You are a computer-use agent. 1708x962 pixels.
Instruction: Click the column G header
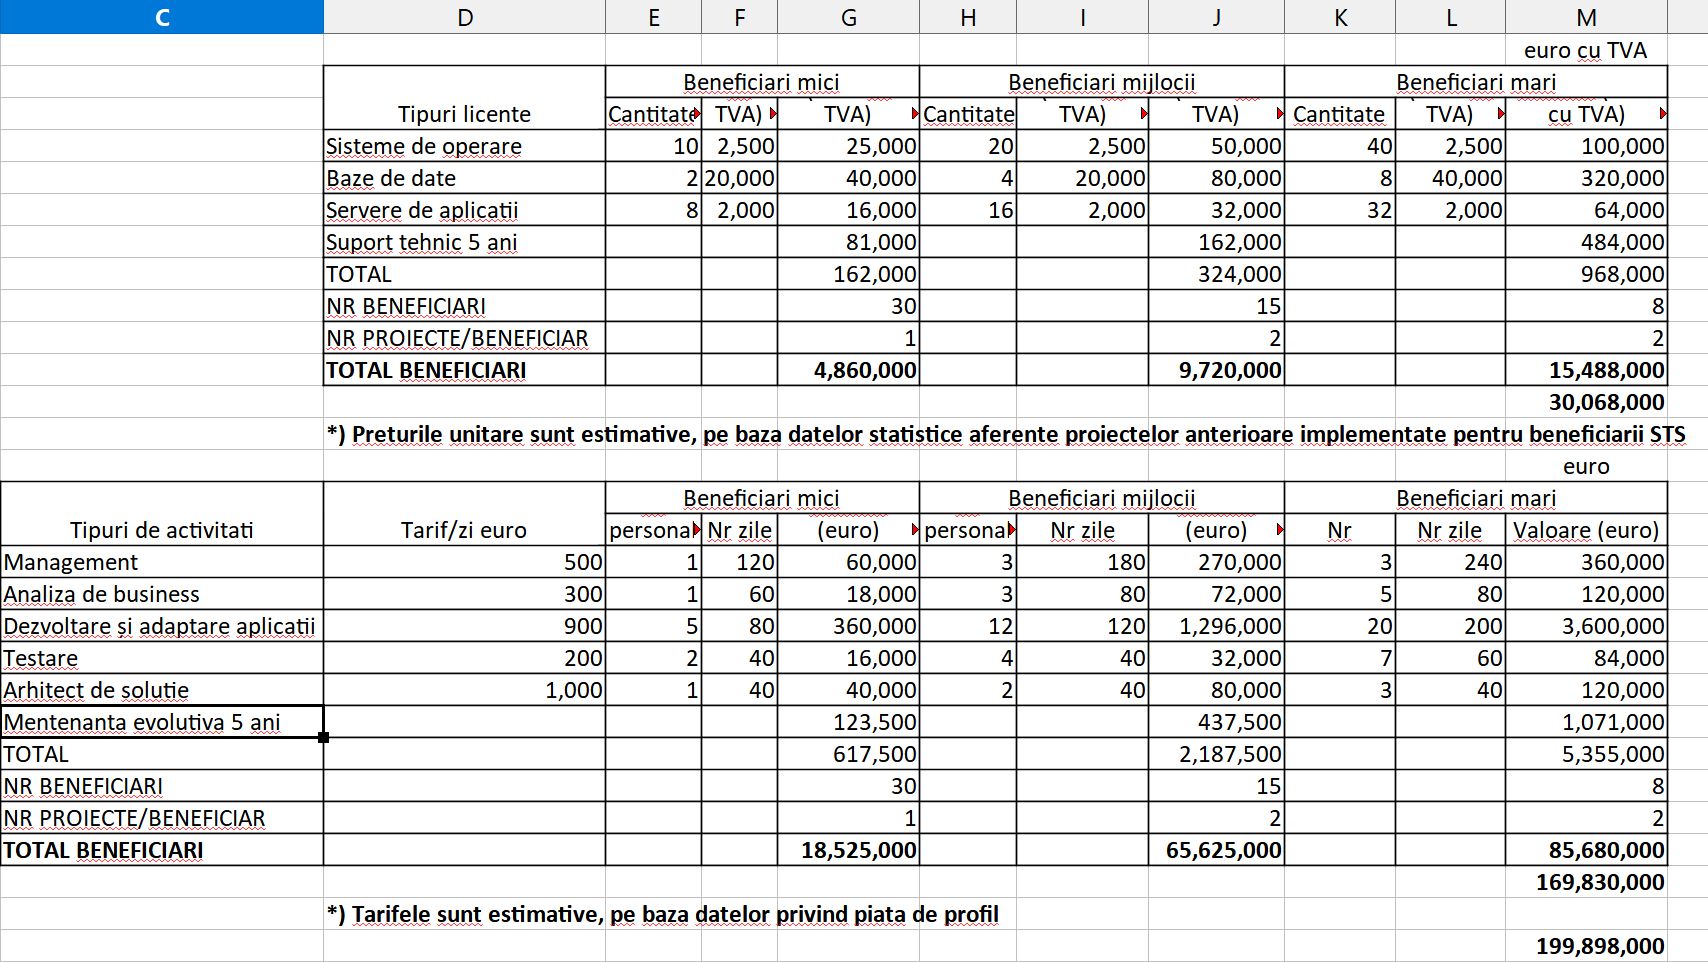848,17
